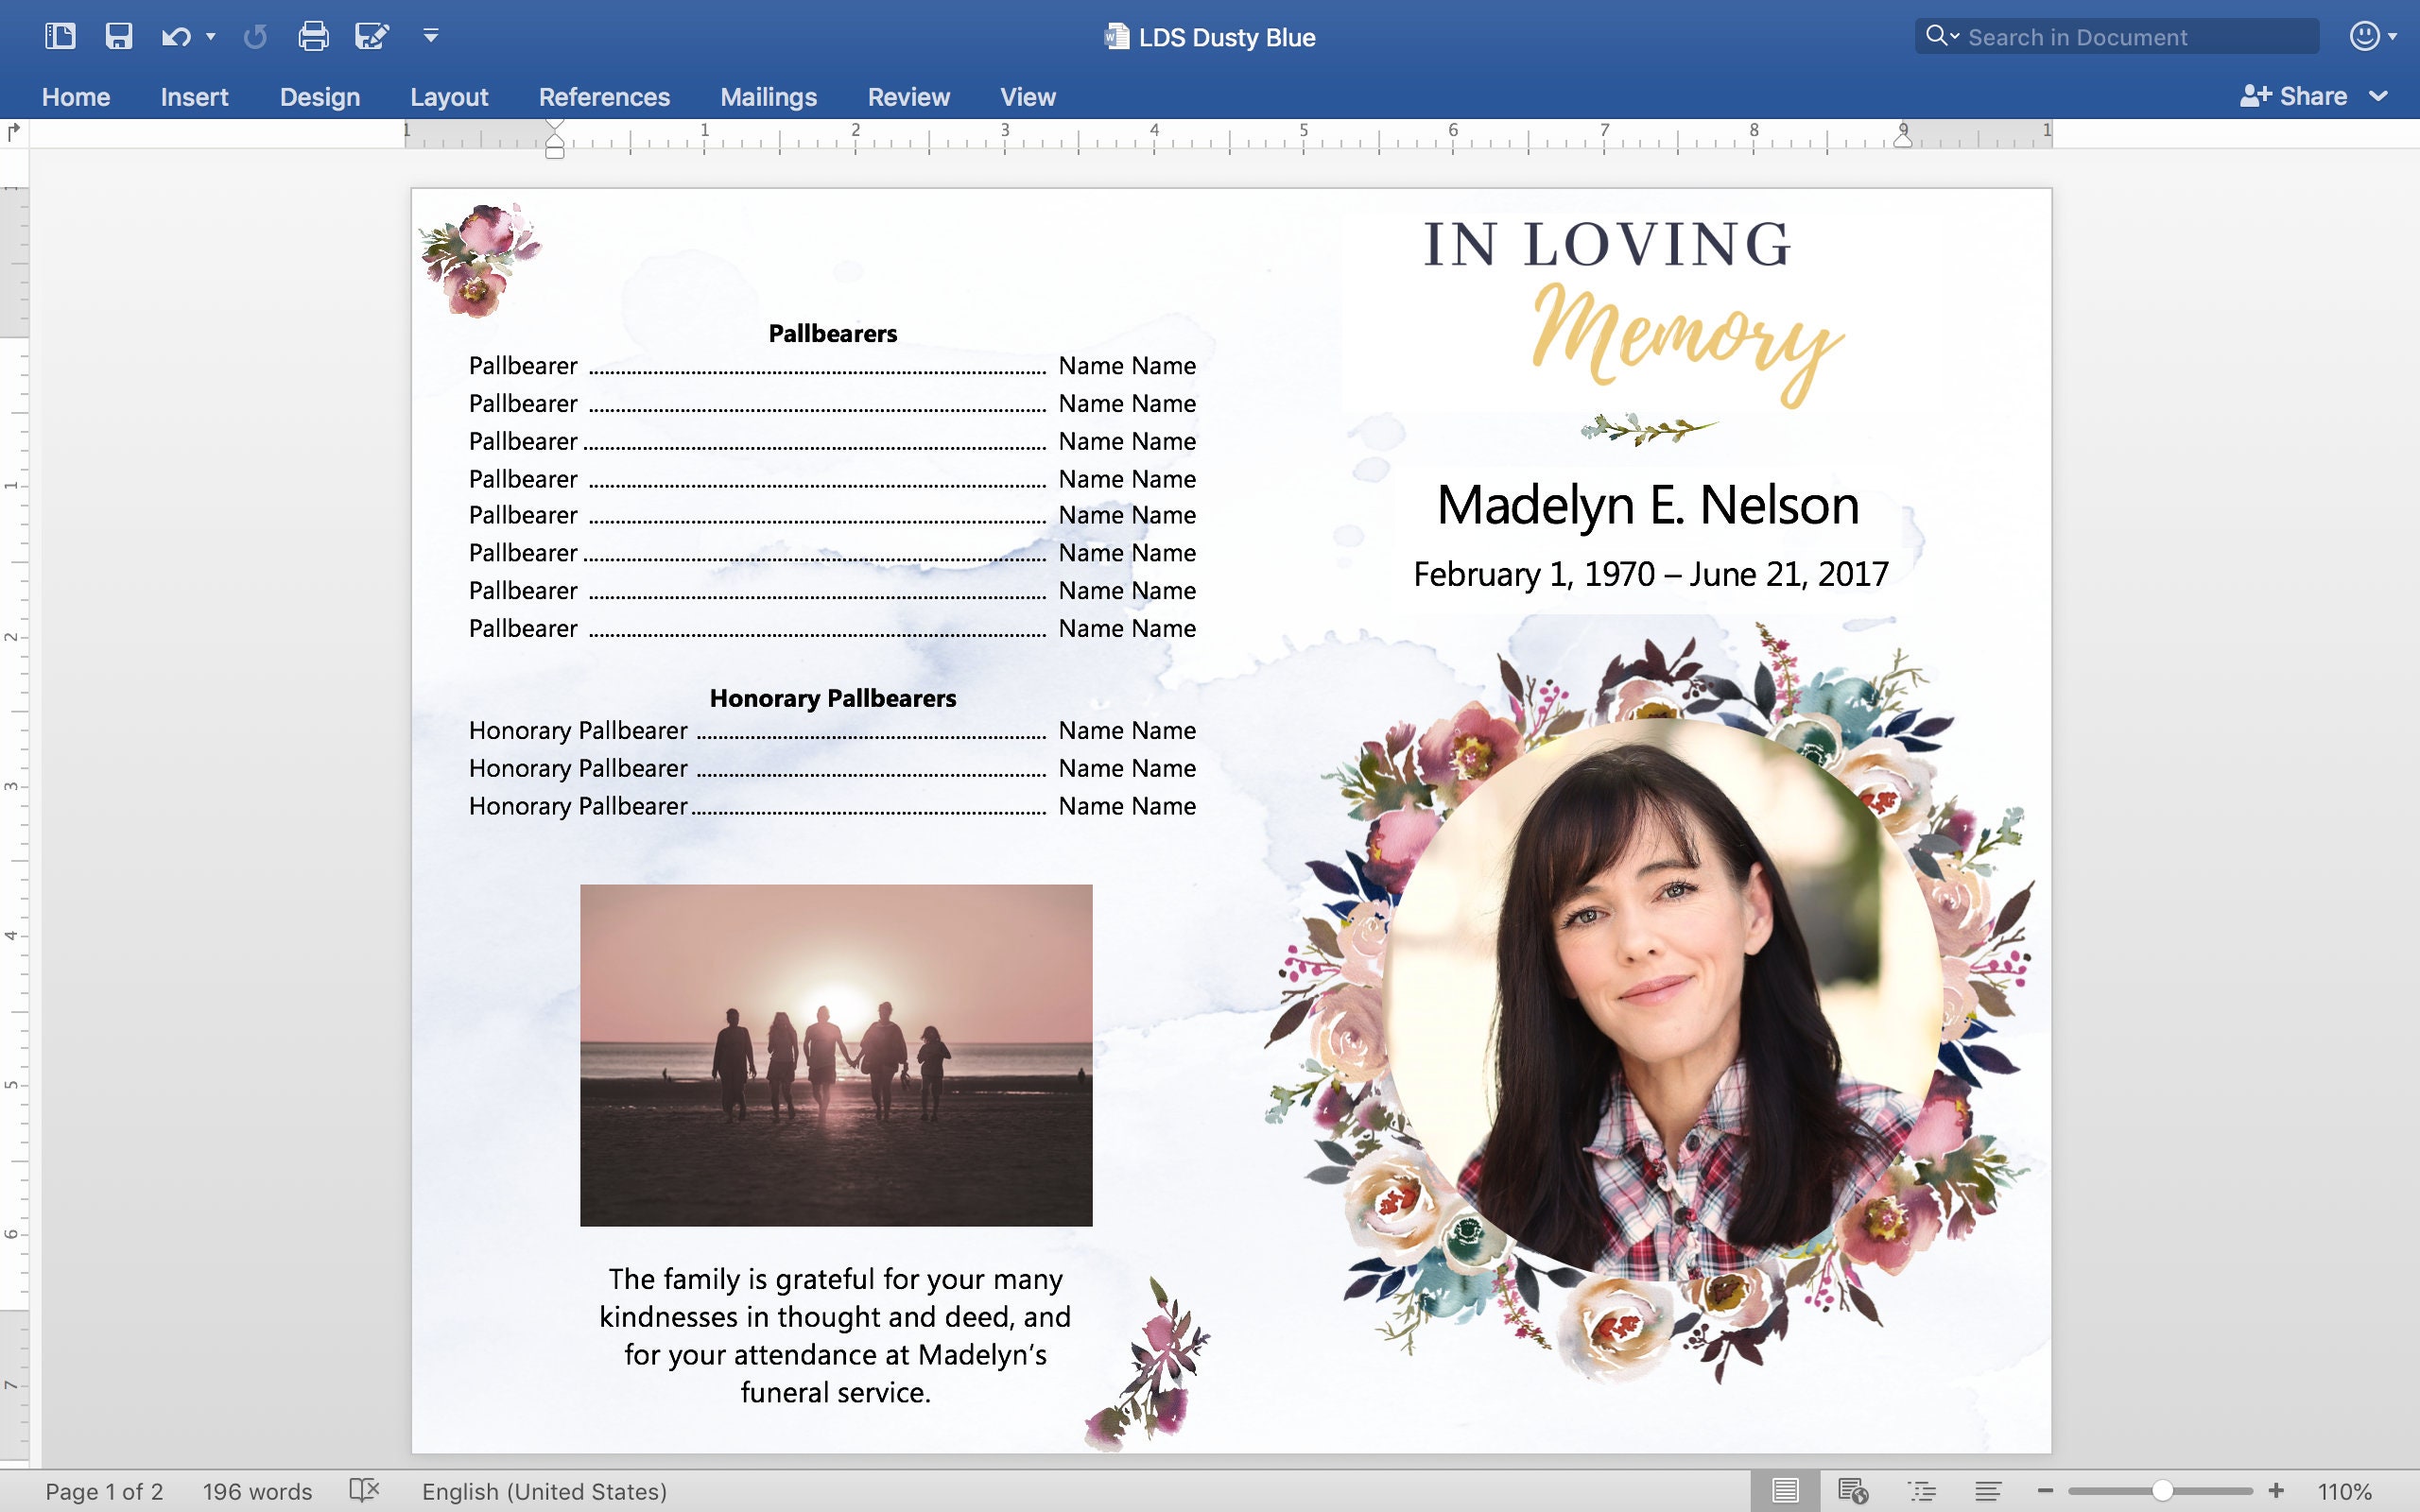This screenshot has height=1512, width=2420.
Task: Click the Share button
Action: coord(2294,96)
